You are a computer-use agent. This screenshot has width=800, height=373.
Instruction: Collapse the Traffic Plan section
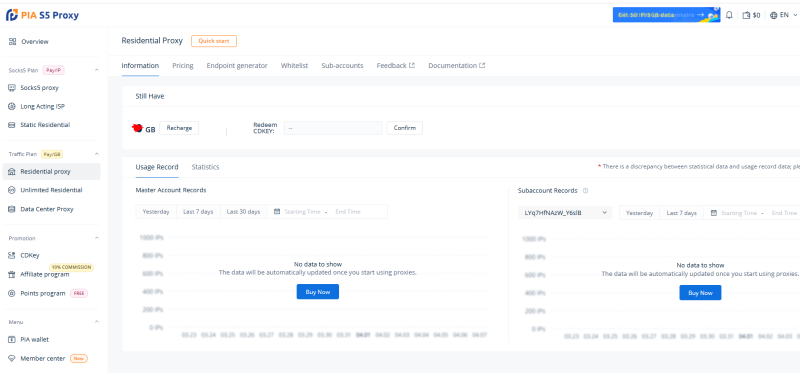click(x=97, y=154)
